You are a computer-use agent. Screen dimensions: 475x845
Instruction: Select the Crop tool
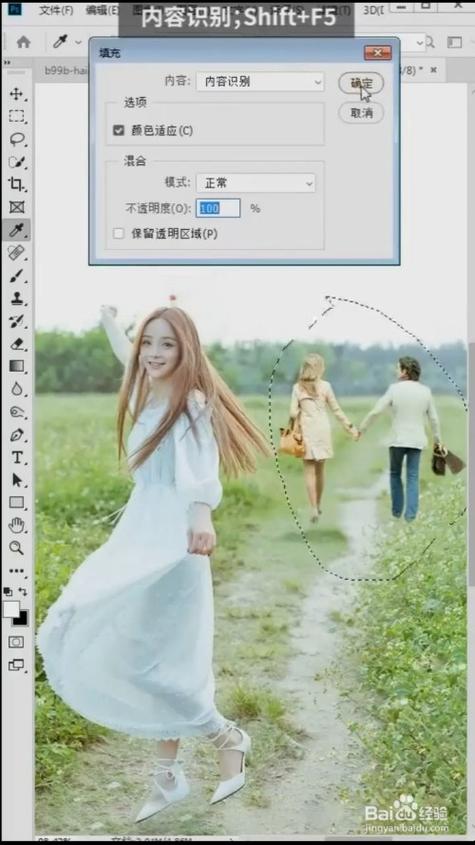tap(17, 184)
